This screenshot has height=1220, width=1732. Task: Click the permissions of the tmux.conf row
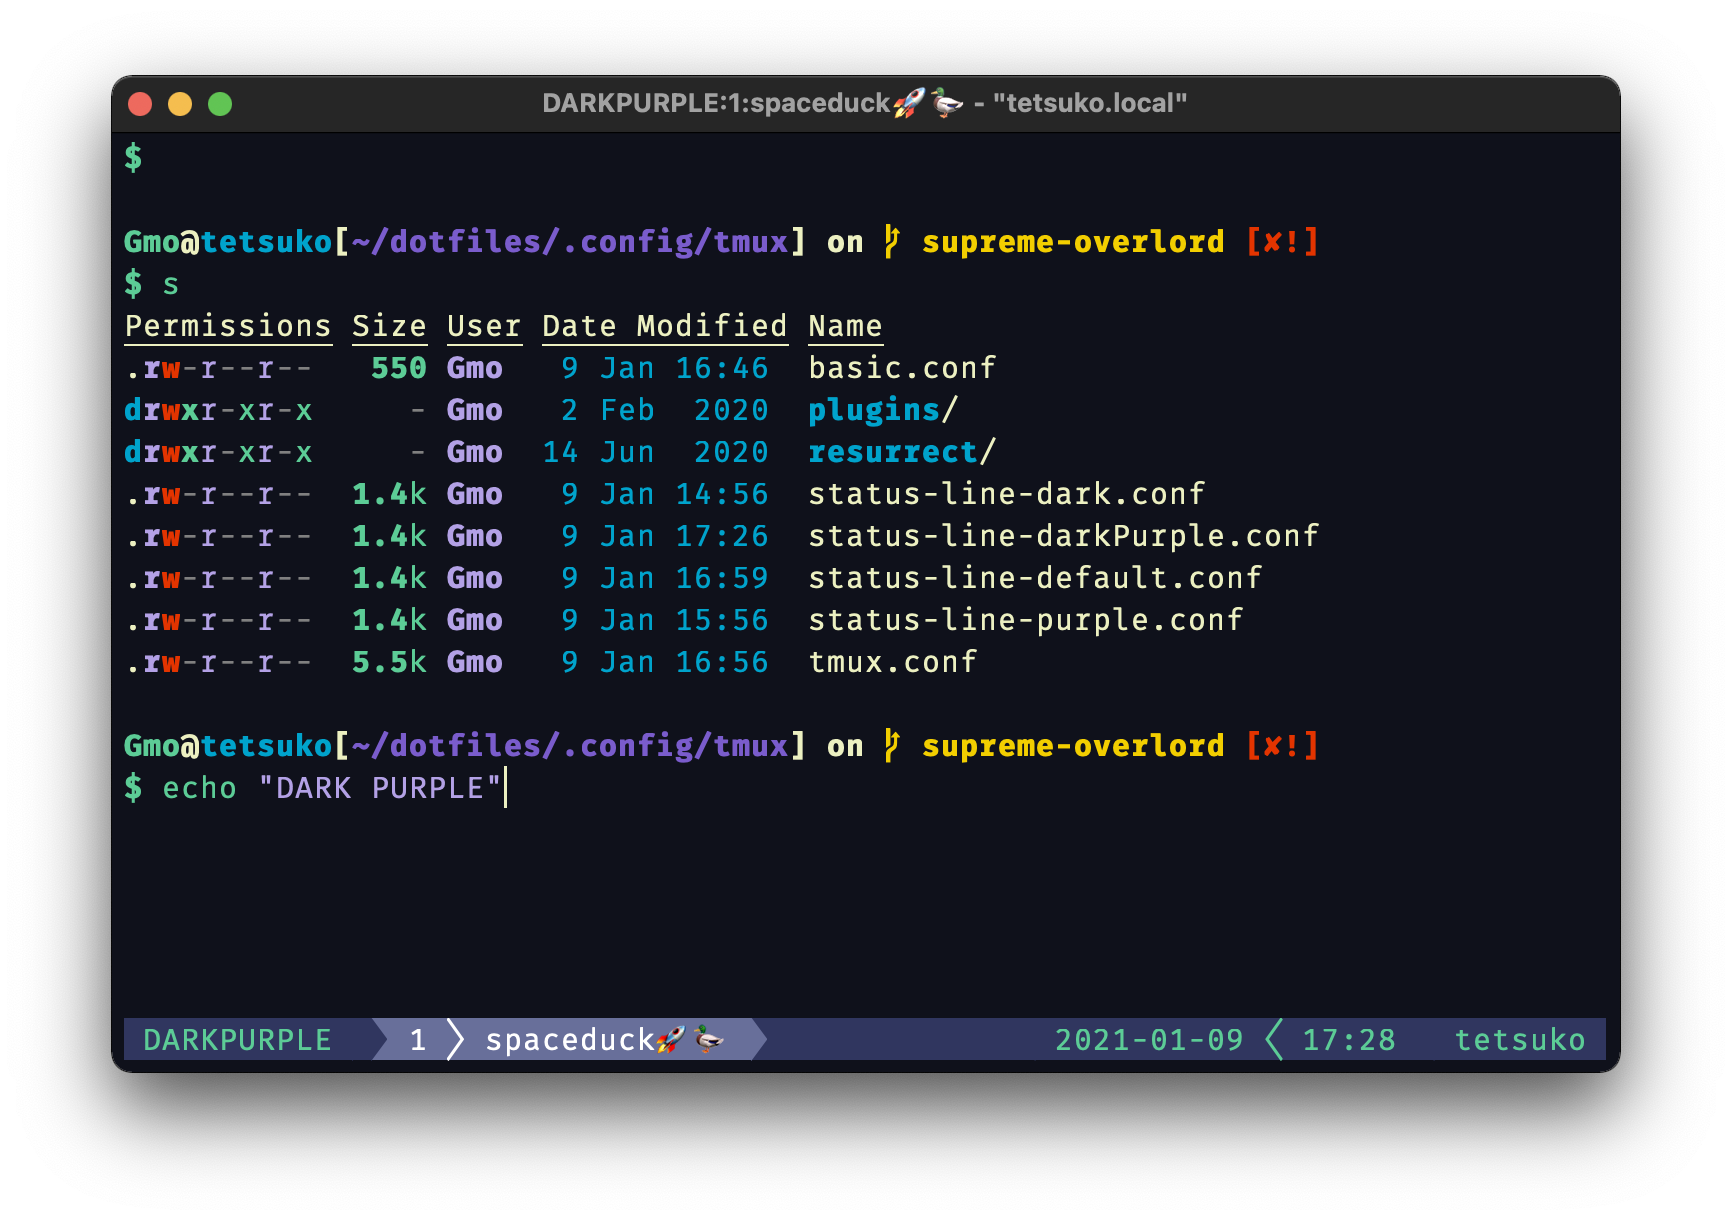[218, 662]
